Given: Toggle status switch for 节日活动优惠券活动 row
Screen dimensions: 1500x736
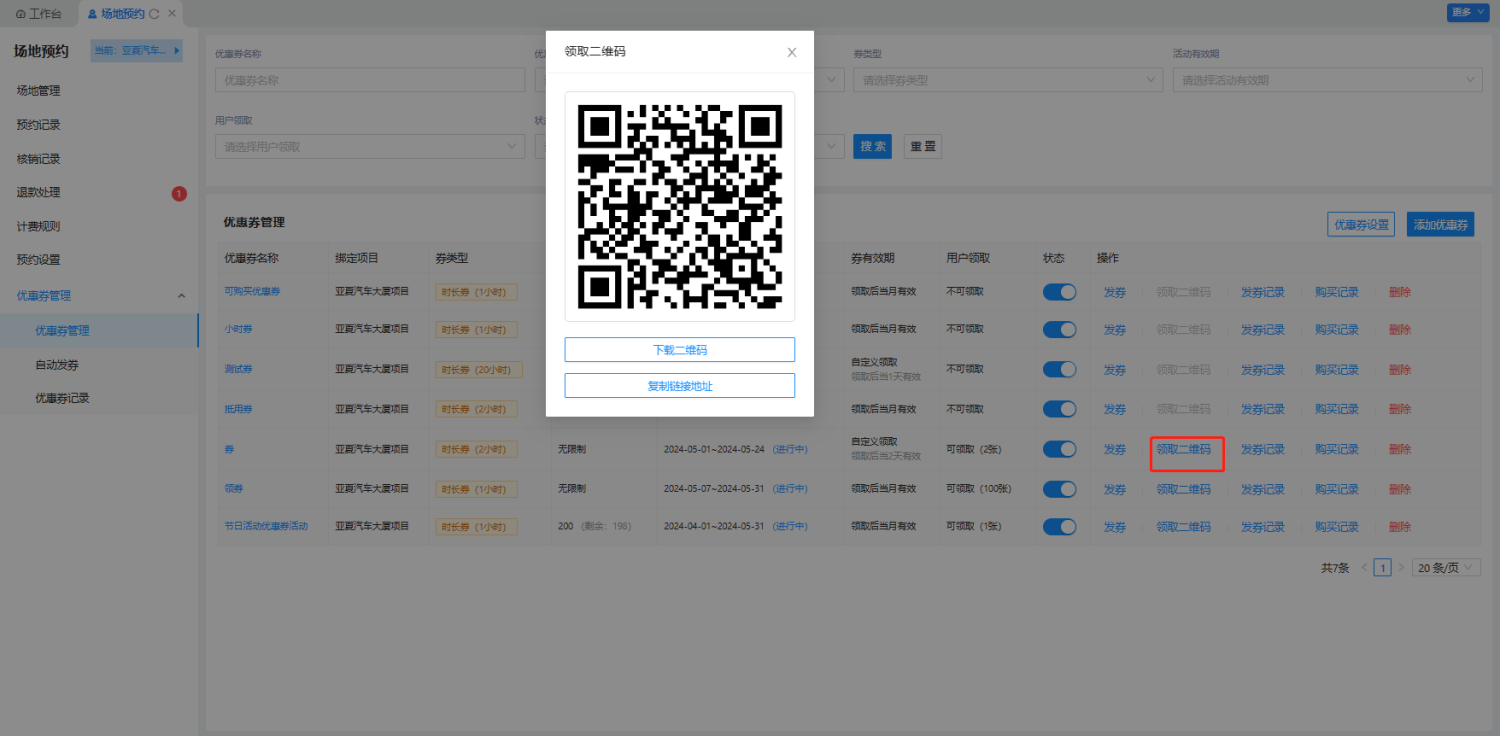Looking at the screenshot, I should tap(1059, 527).
